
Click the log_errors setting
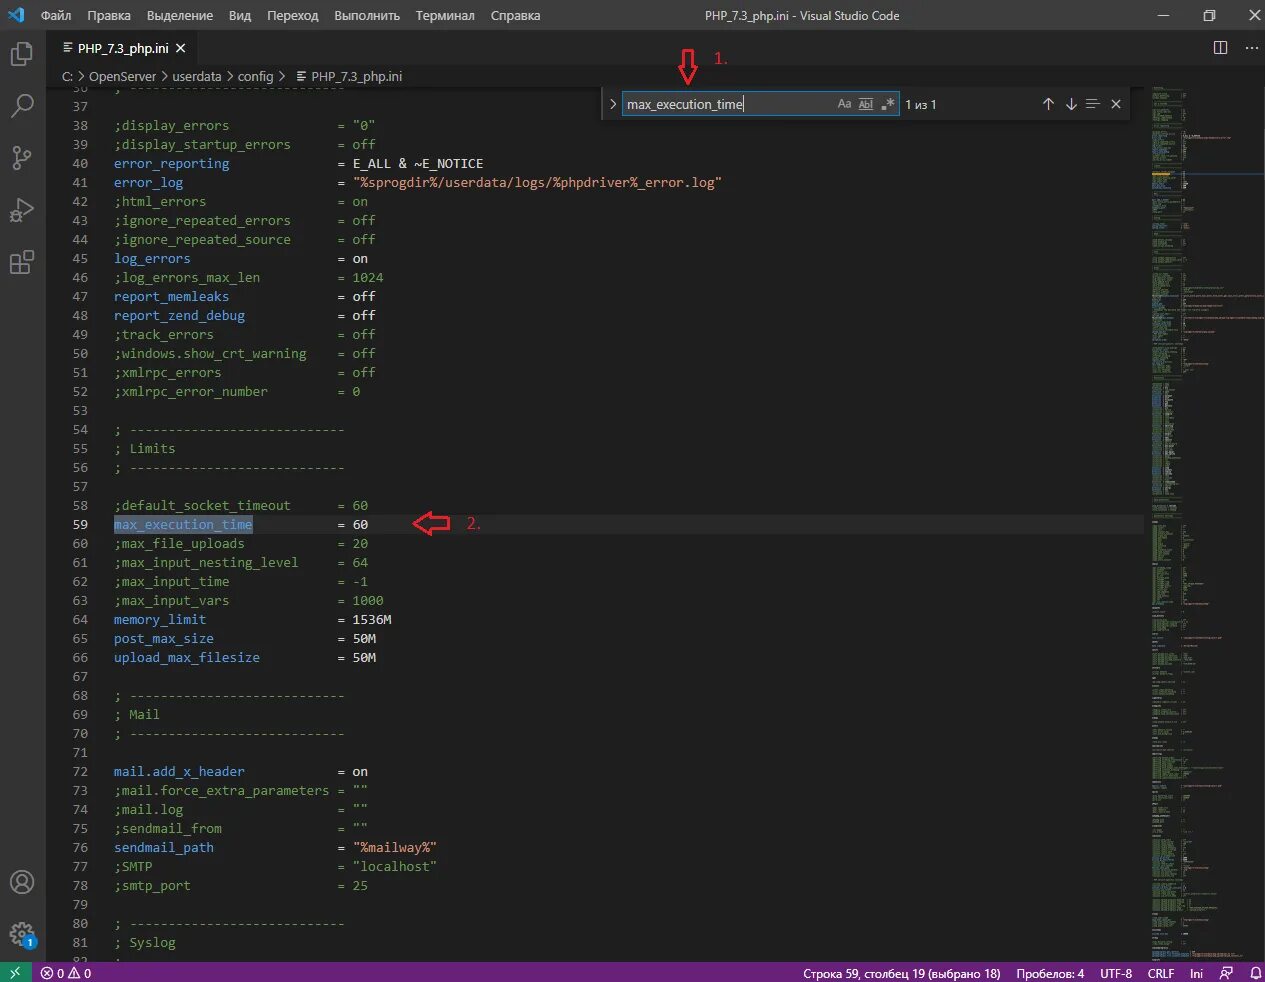tap(152, 258)
